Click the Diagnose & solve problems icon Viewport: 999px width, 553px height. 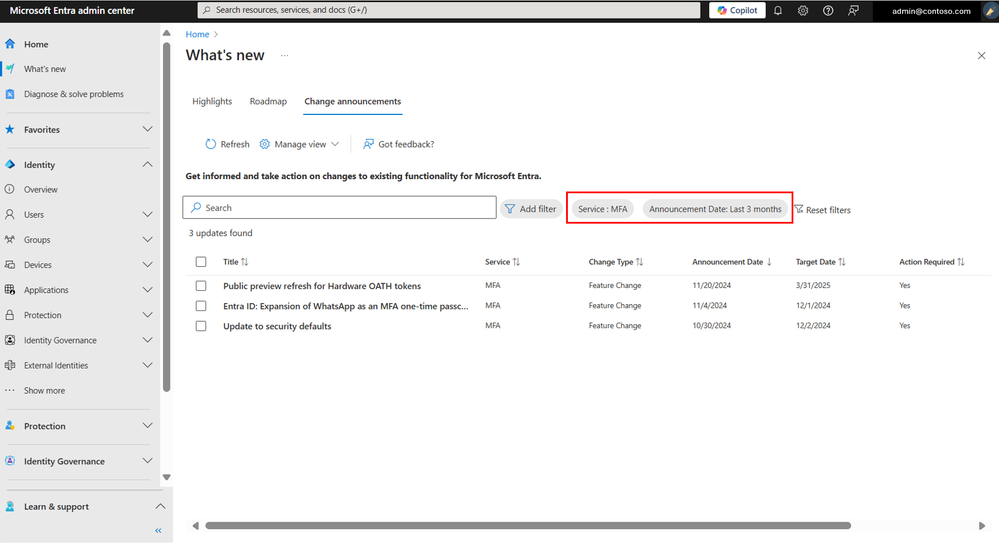(10, 94)
